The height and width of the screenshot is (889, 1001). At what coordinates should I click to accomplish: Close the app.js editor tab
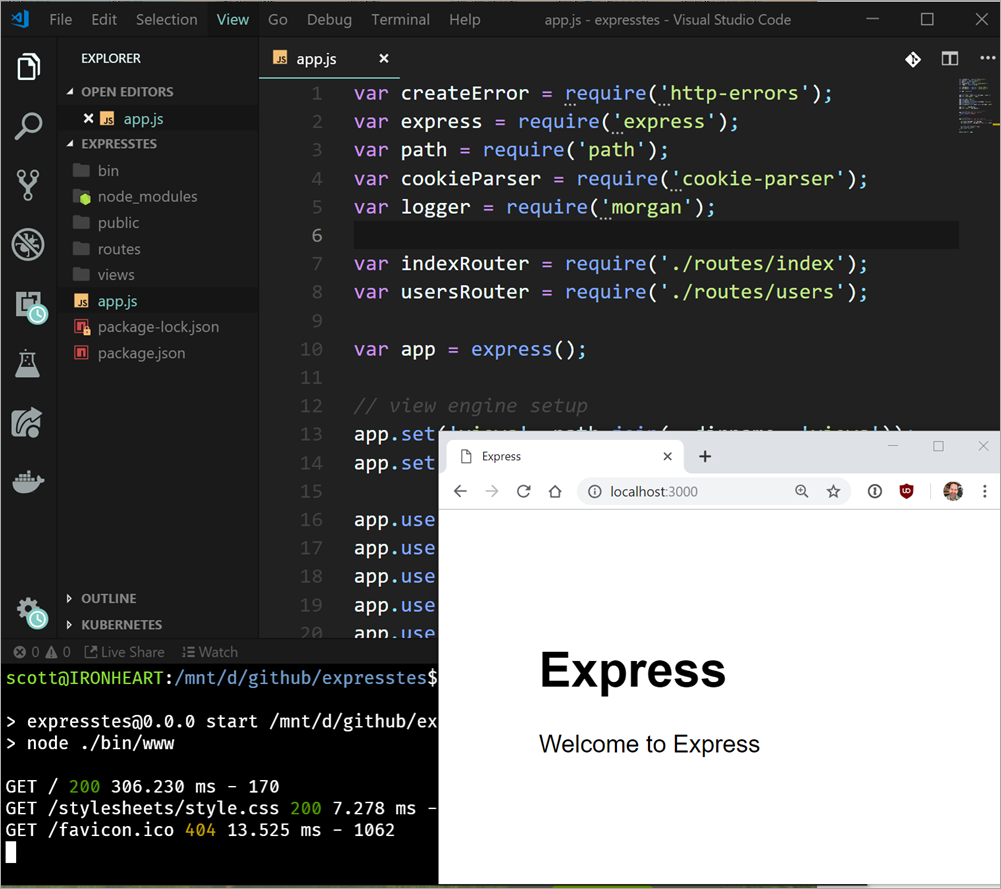(x=384, y=59)
